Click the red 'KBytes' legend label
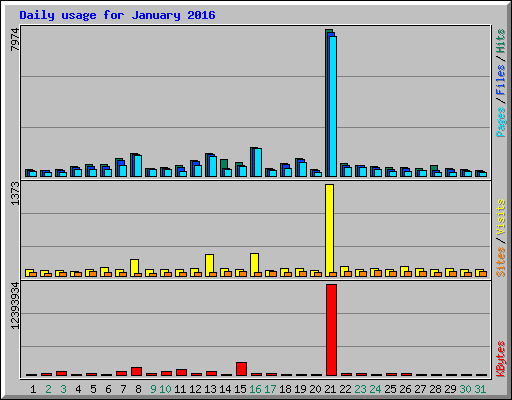This screenshot has width=512, height=400. pos(501,359)
